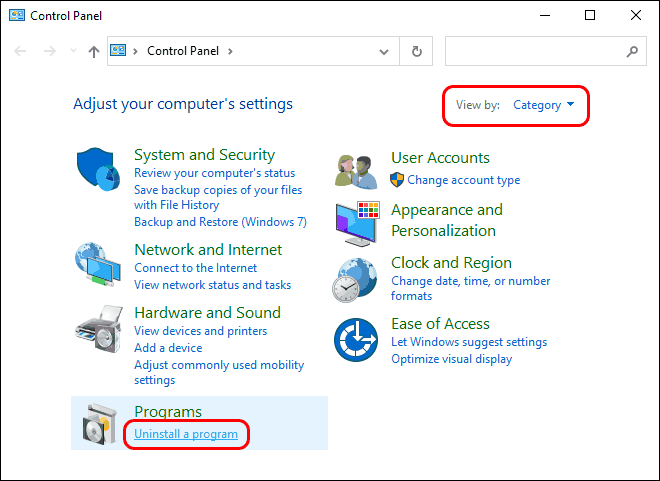This screenshot has width=660, height=481.
Task: Open the recent locations dropdown arrow
Action: (73, 51)
